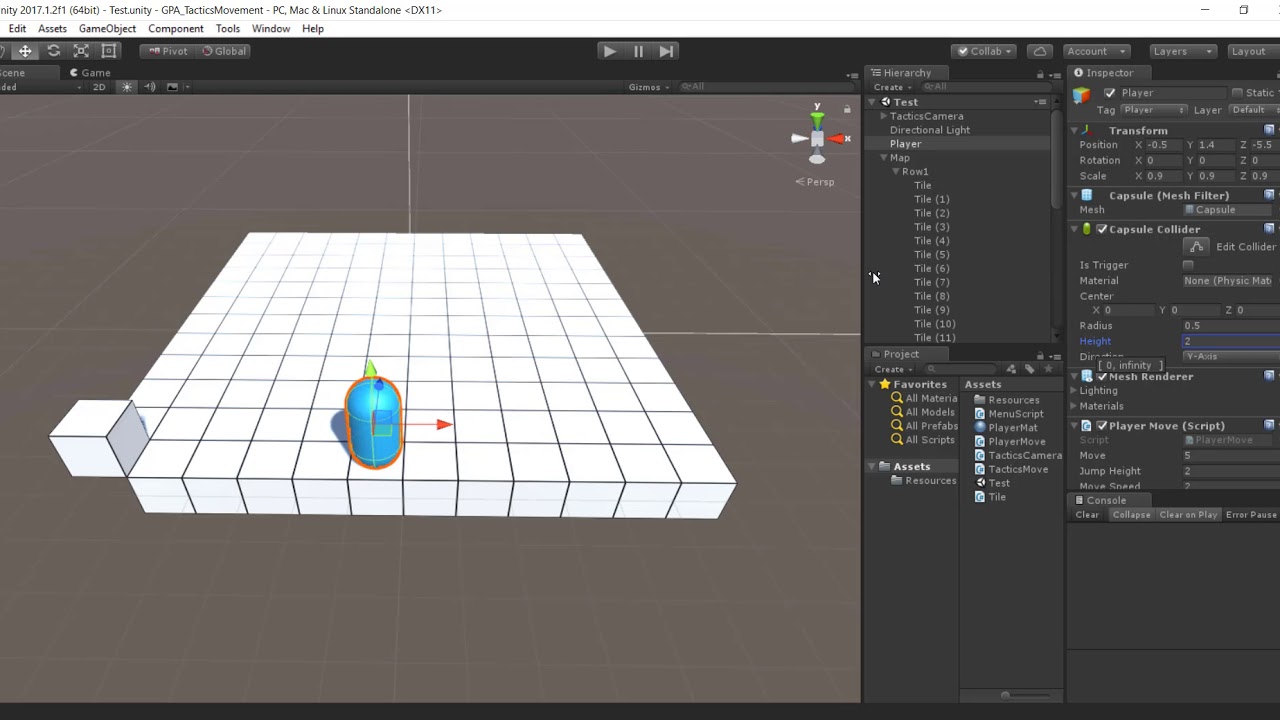Switch to the Game tab

[90, 73]
